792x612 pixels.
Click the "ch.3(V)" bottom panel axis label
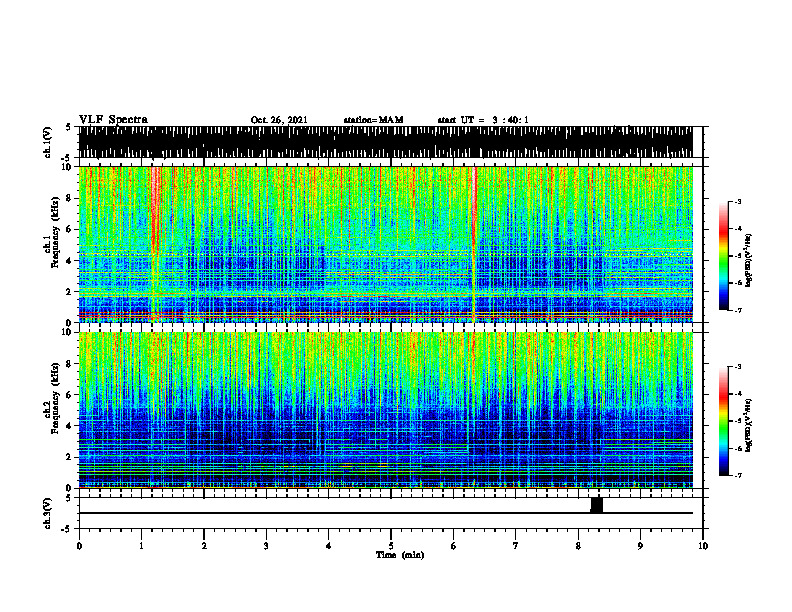48,513
